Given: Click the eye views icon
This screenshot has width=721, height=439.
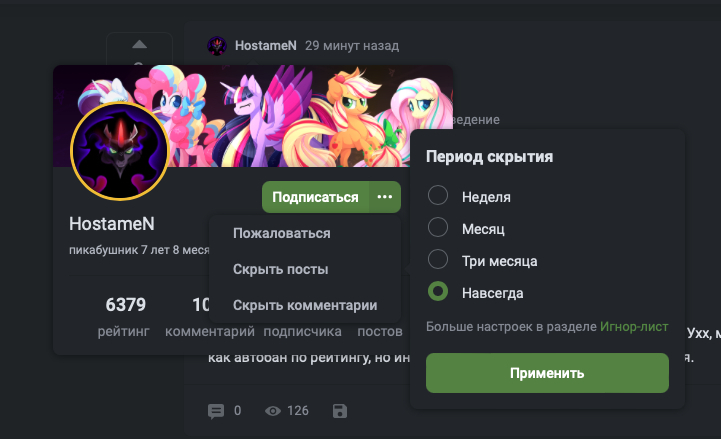Looking at the screenshot, I should point(273,411).
